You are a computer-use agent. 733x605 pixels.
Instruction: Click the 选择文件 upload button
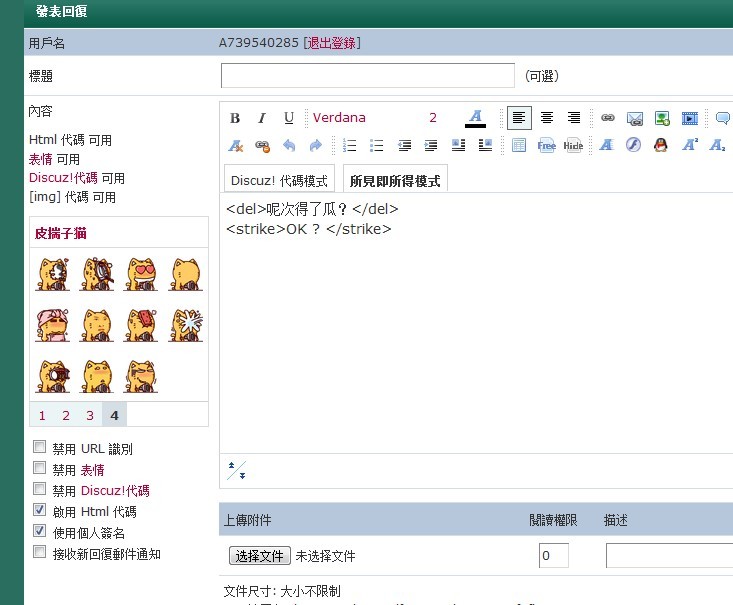click(x=259, y=556)
